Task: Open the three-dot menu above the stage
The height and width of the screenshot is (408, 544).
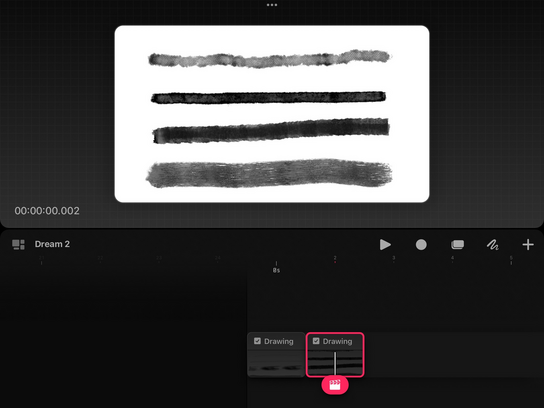Action: 272,5
